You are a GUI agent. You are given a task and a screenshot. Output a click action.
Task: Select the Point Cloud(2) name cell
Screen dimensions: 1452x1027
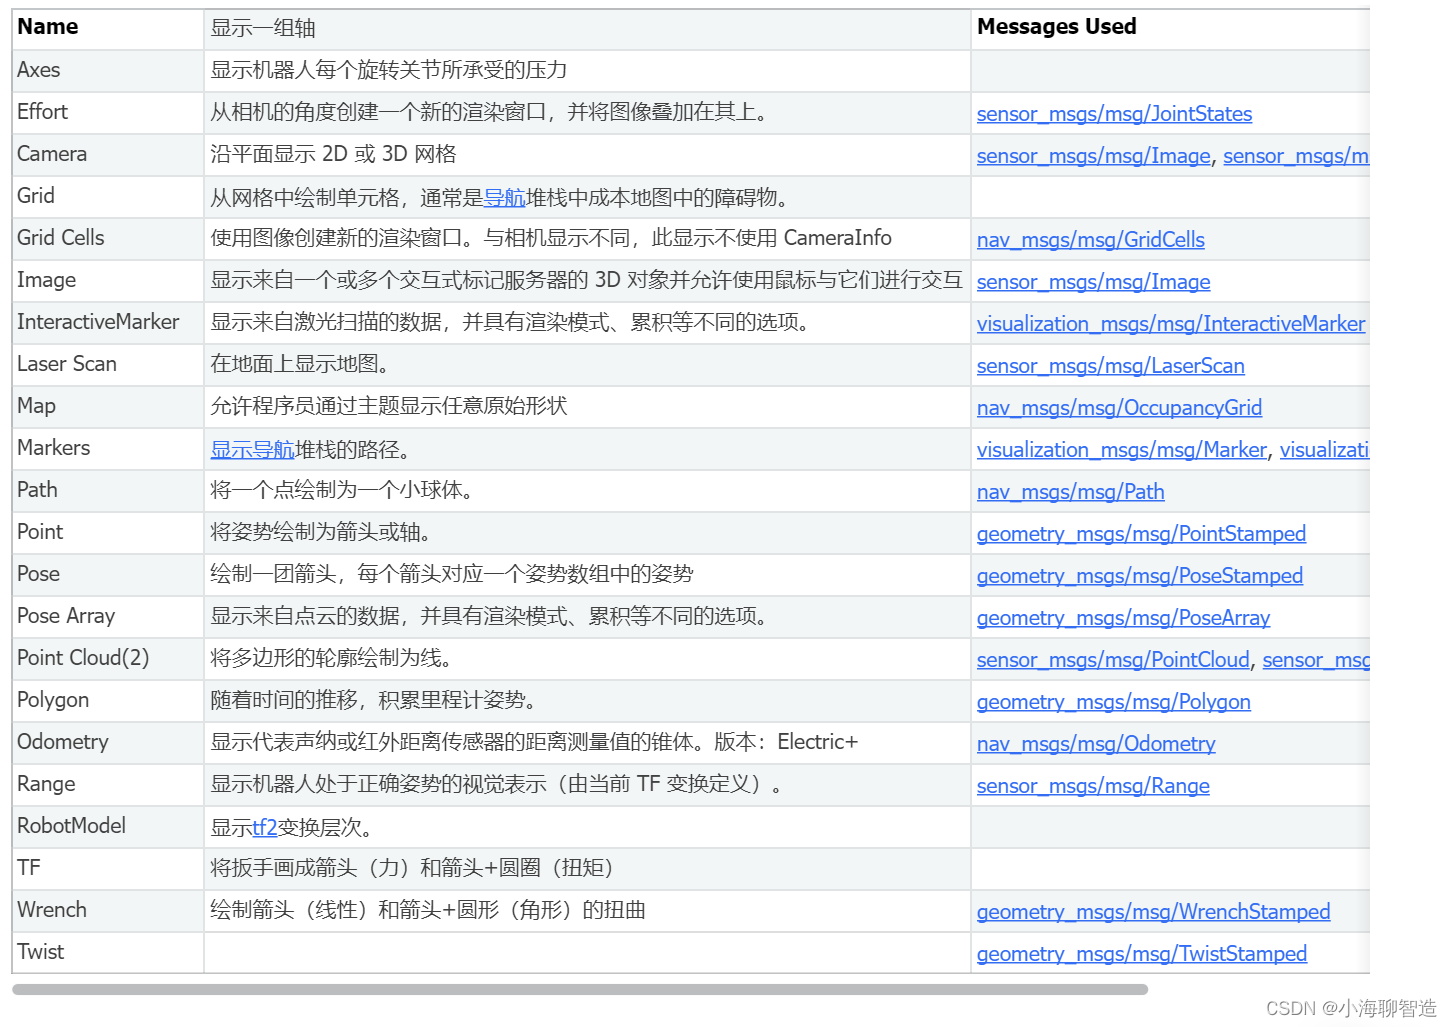pyautogui.click(x=108, y=659)
